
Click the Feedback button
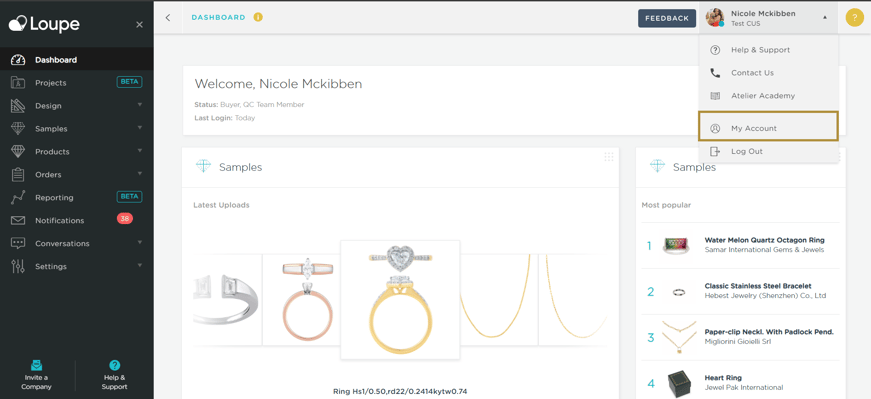pyautogui.click(x=667, y=18)
